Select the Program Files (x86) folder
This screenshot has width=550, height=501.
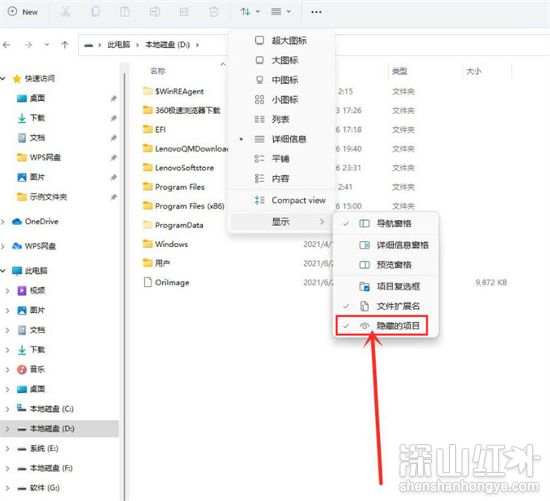[183, 206]
